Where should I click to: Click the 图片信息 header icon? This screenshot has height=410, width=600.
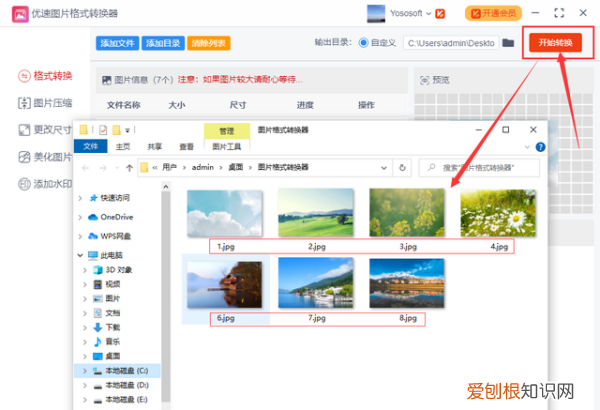[x=106, y=80]
